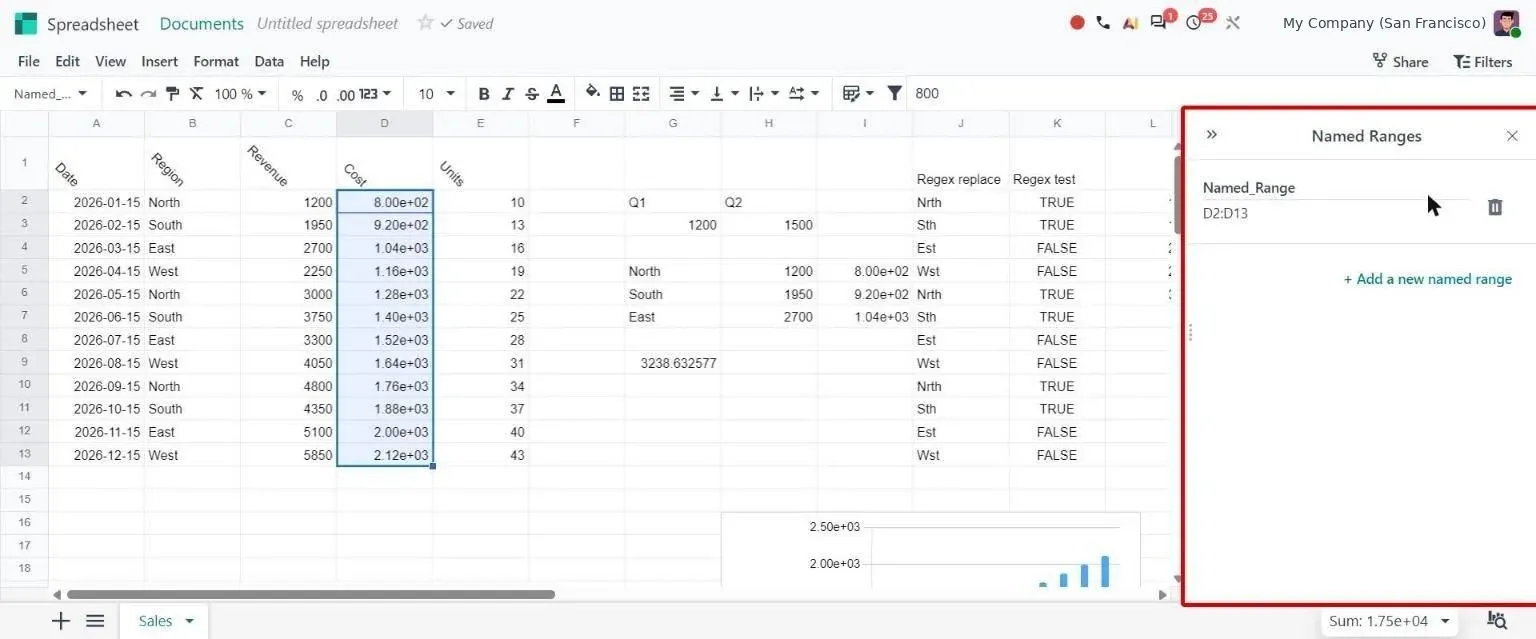Screen dimensions: 1536x639
Task: Open the Format menu
Action: 216,61
